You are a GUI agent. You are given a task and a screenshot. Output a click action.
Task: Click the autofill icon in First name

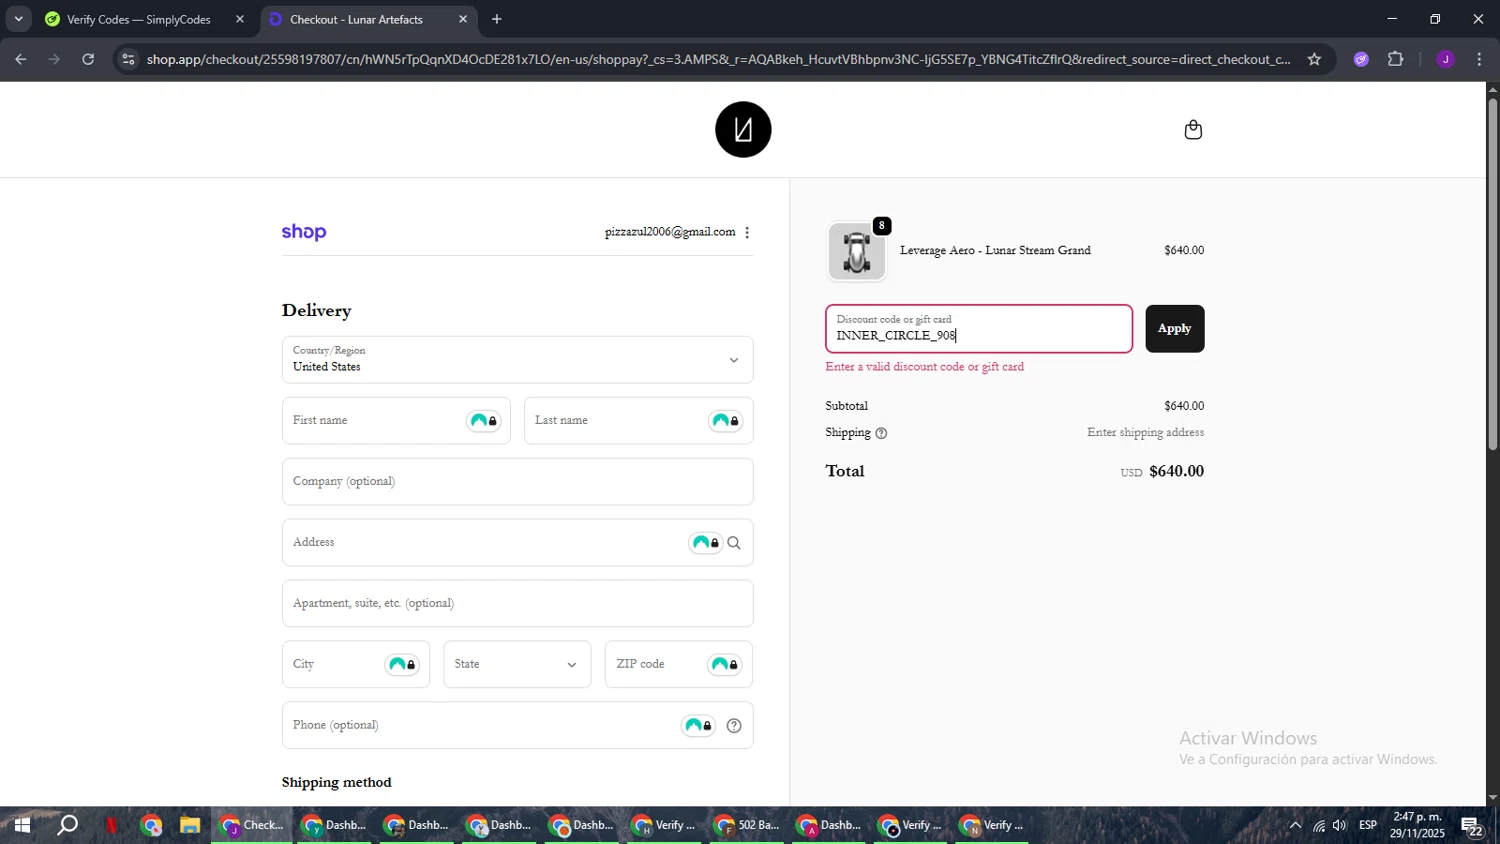coord(484,421)
